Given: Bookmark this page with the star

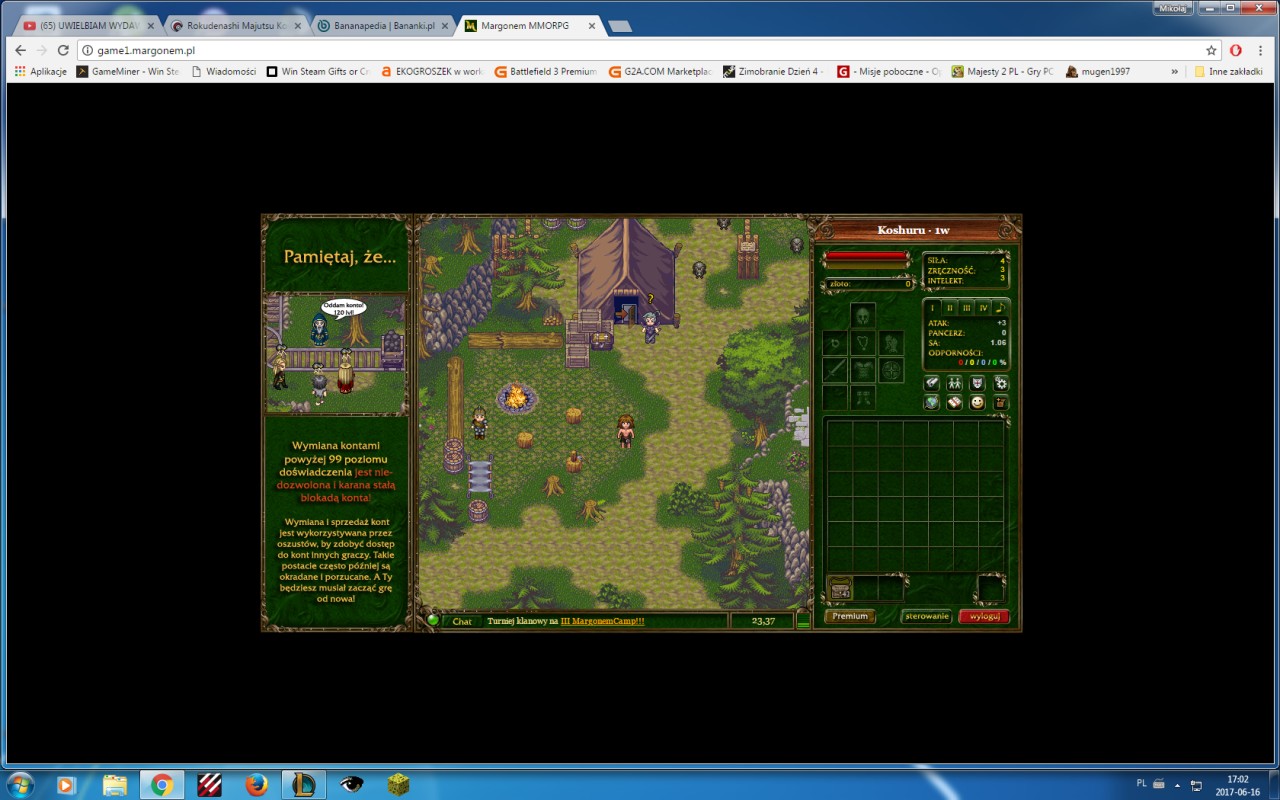Looking at the screenshot, I should tap(1211, 50).
